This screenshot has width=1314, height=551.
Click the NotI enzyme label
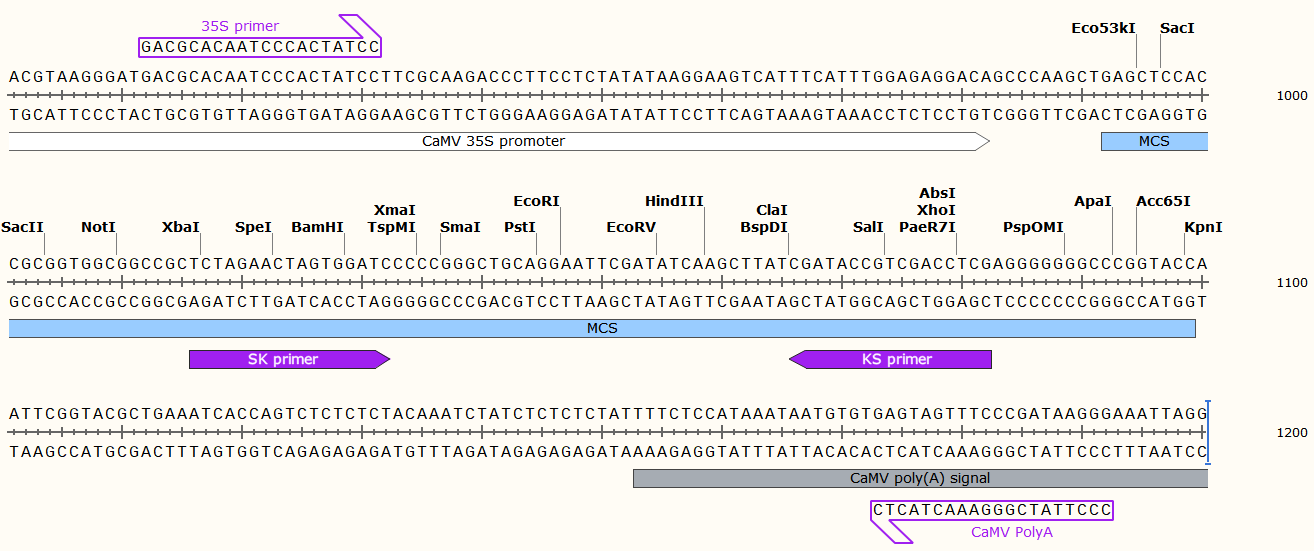(99, 227)
